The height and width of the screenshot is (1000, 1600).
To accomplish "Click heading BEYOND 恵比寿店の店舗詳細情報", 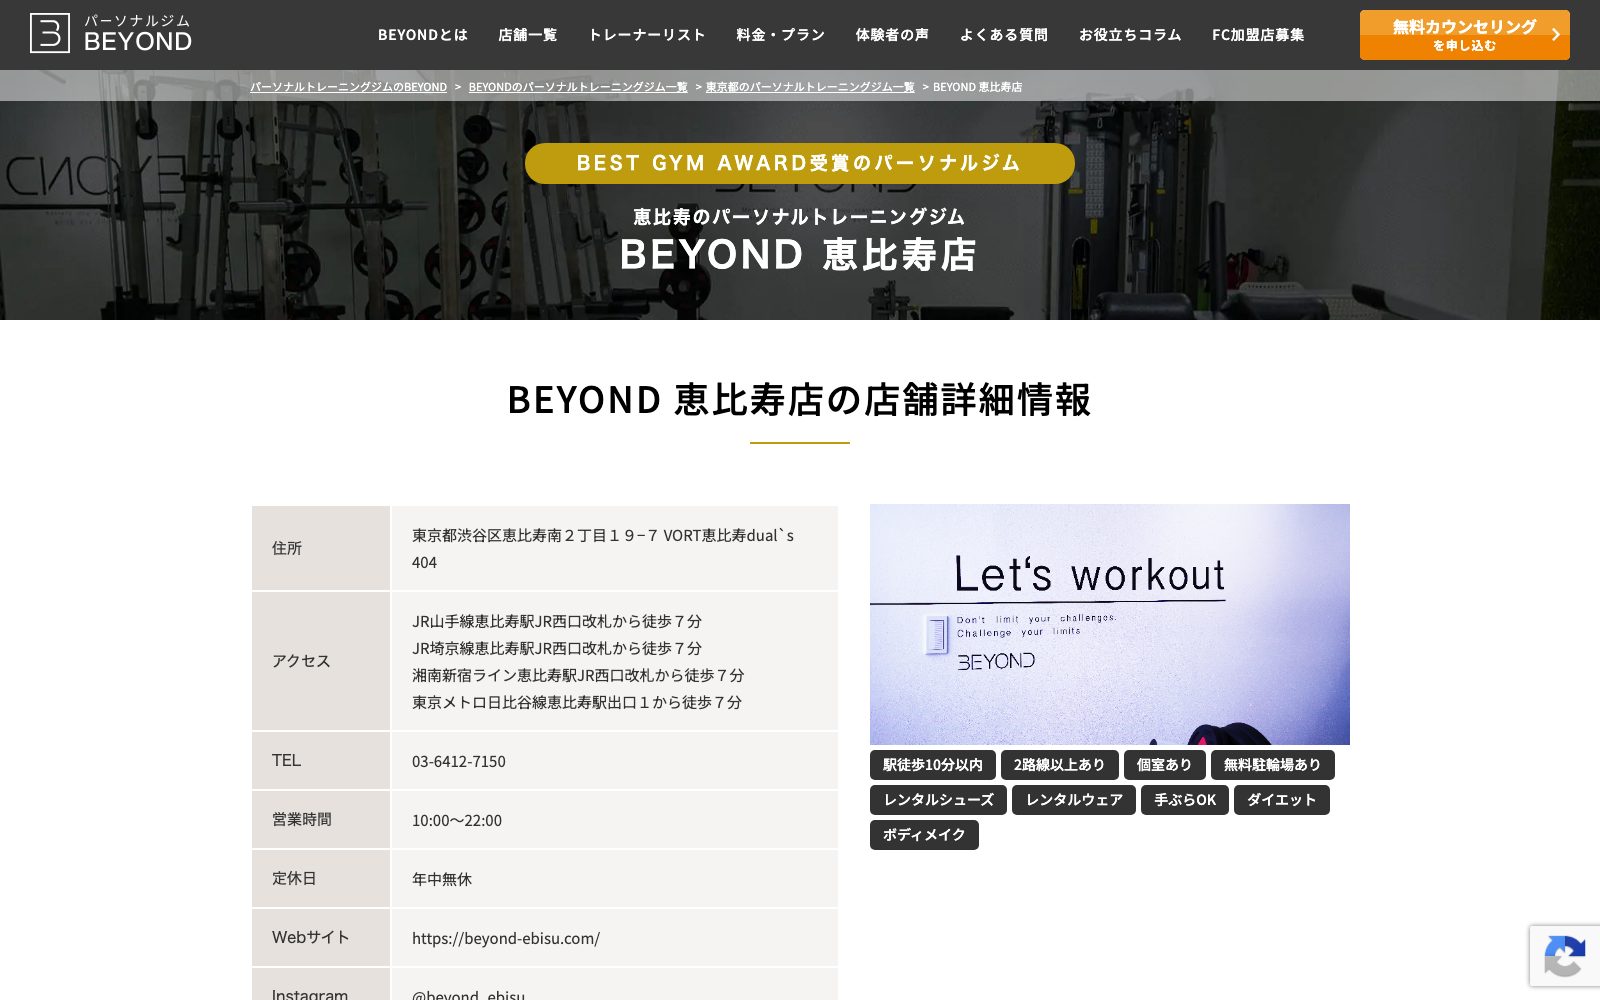I will click(799, 400).
